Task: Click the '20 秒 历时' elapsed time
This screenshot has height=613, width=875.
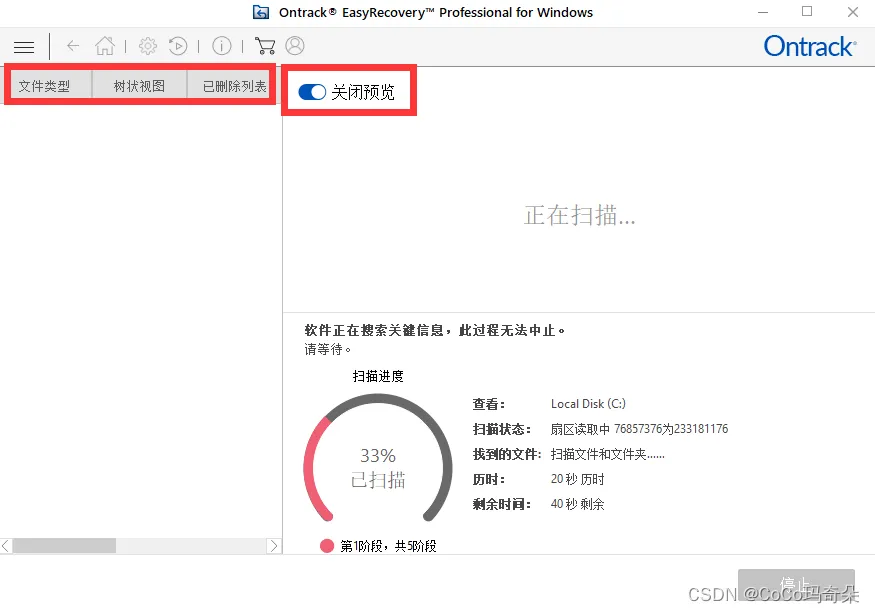Action: [578, 479]
